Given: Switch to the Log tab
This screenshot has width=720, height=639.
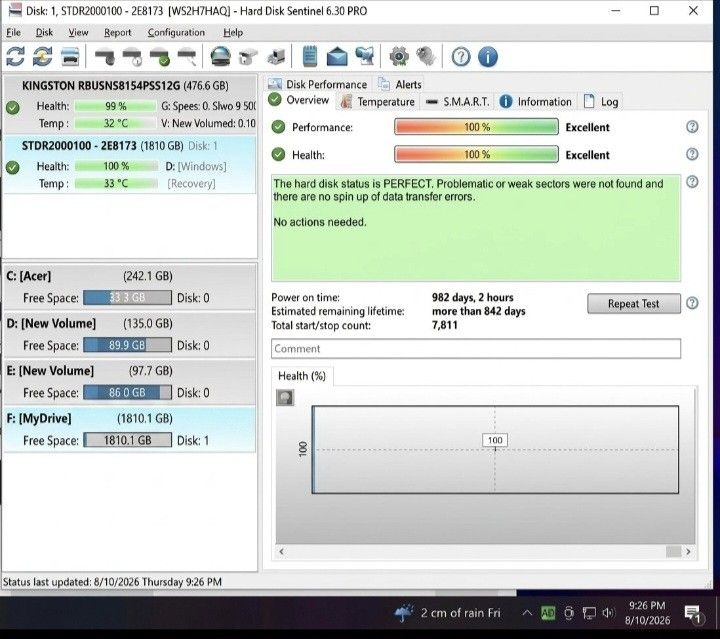Looking at the screenshot, I should coord(601,101).
